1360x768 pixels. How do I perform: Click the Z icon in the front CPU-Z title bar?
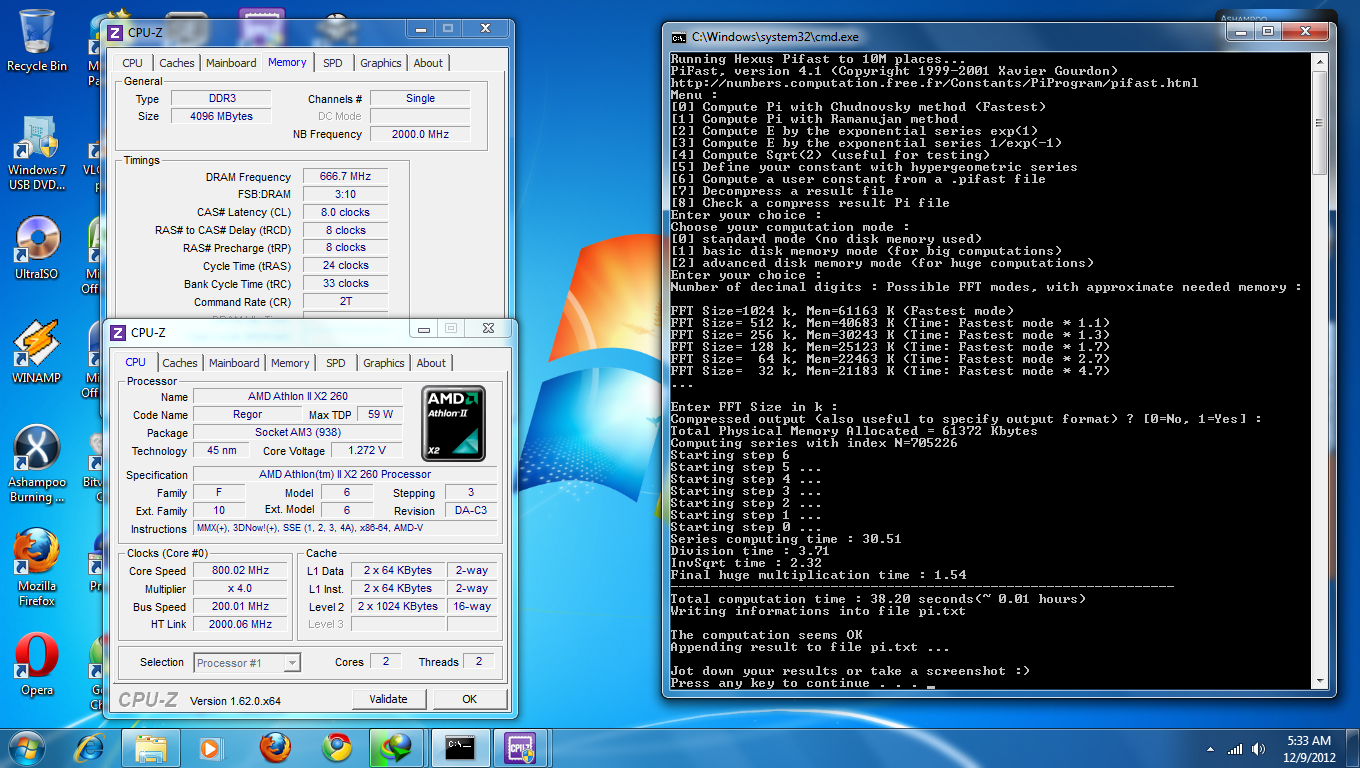pyautogui.click(x=117, y=332)
